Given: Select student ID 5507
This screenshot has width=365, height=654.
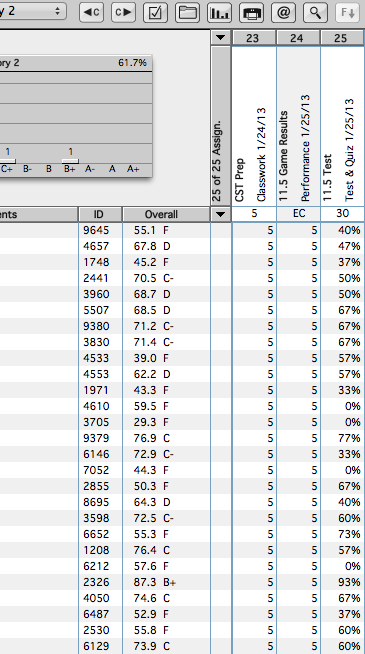Looking at the screenshot, I should tap(96, 310).
